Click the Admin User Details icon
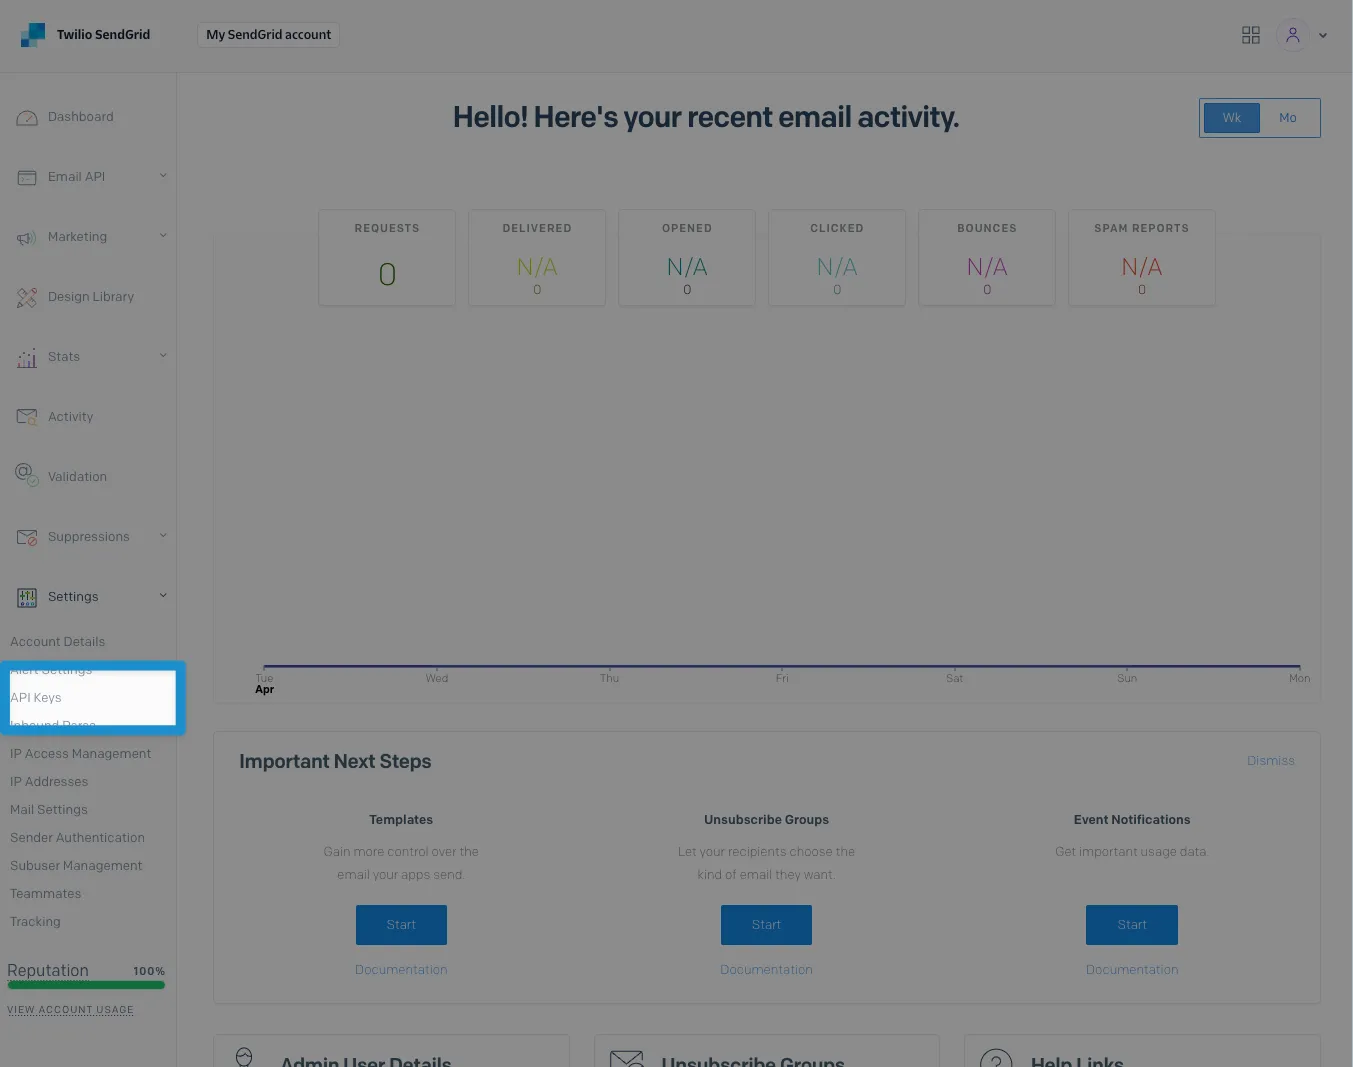 tap(244, 1057)
